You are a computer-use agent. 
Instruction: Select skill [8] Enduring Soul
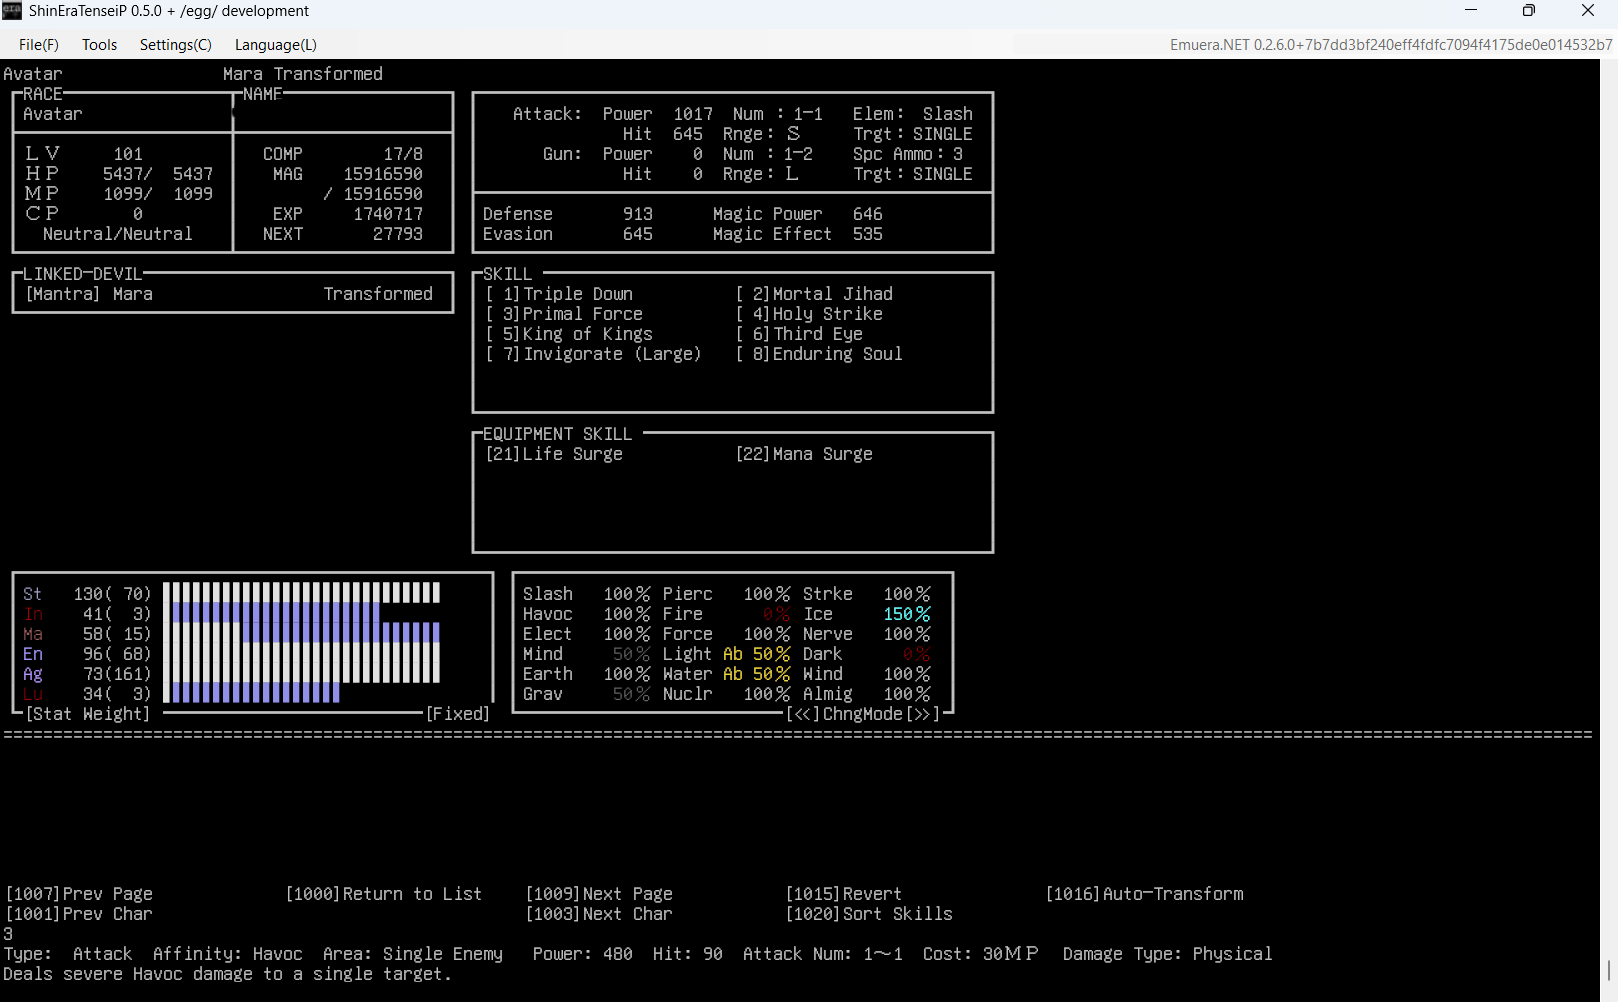click(x=819, y=354)
